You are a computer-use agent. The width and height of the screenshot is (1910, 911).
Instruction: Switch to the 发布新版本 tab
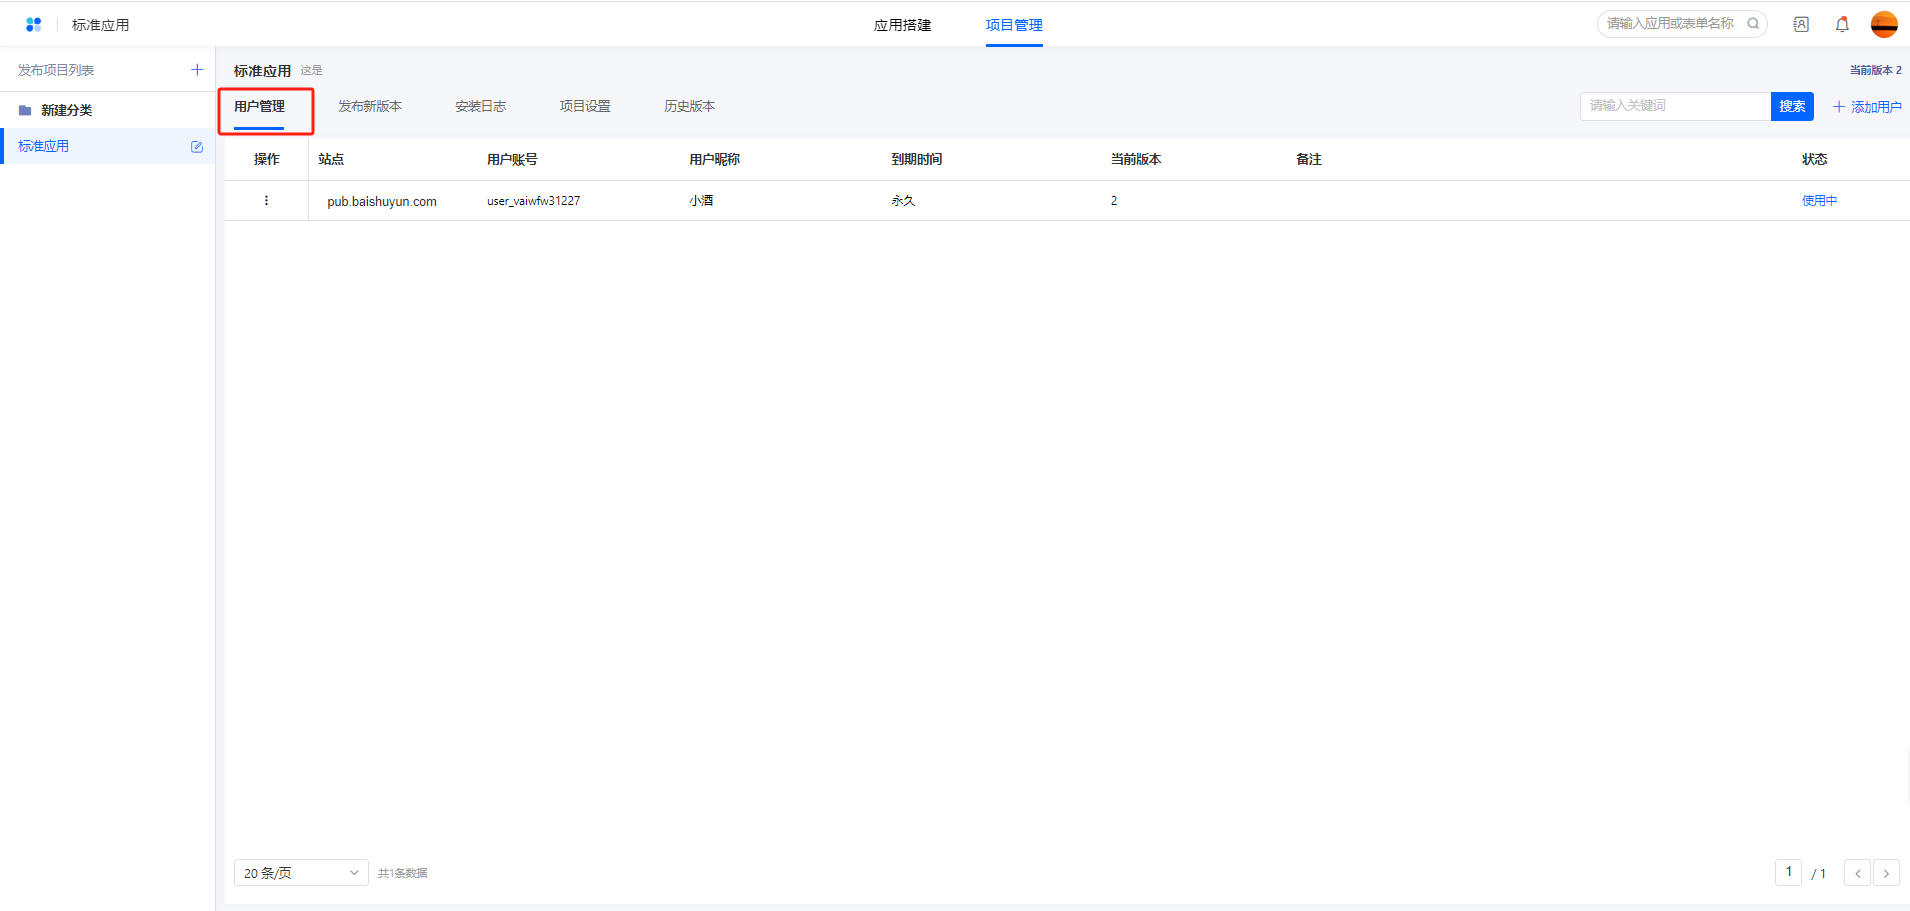pyautogui.click(x=370, y=106)
